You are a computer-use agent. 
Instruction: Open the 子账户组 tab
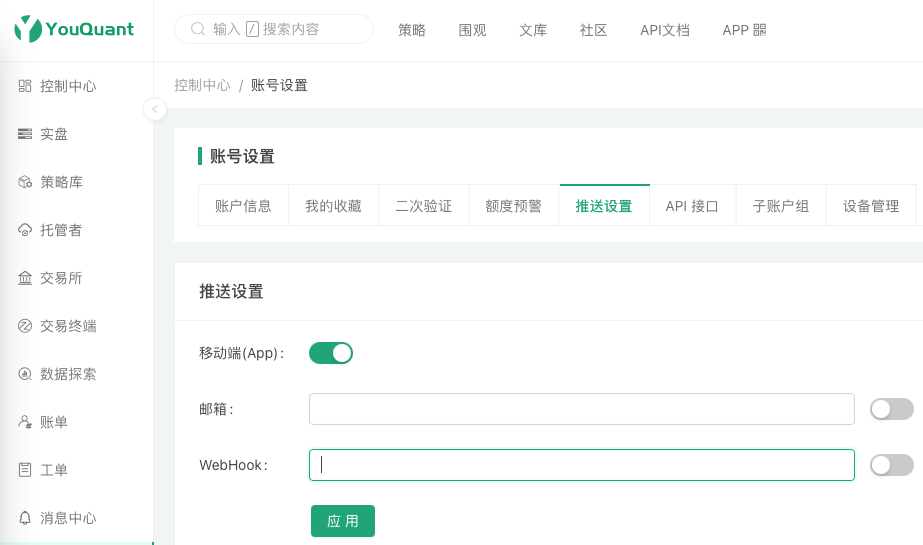click(x=781, y=206)
